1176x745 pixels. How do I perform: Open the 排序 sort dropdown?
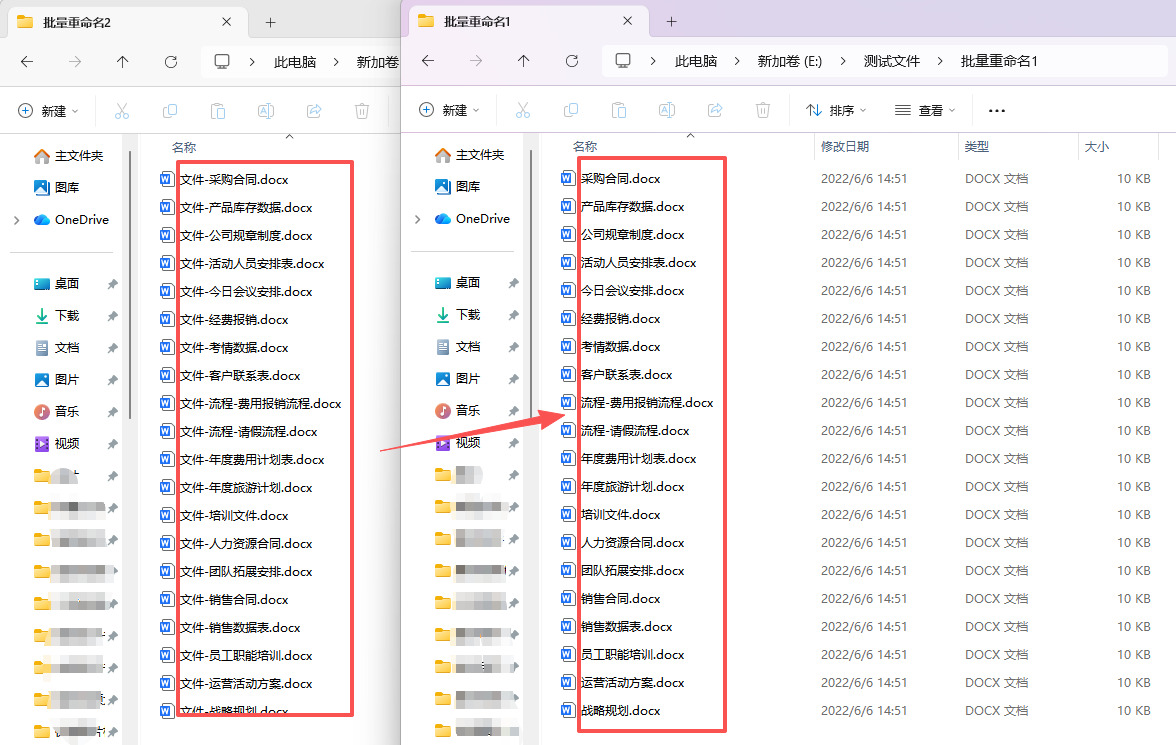(836, 110)
